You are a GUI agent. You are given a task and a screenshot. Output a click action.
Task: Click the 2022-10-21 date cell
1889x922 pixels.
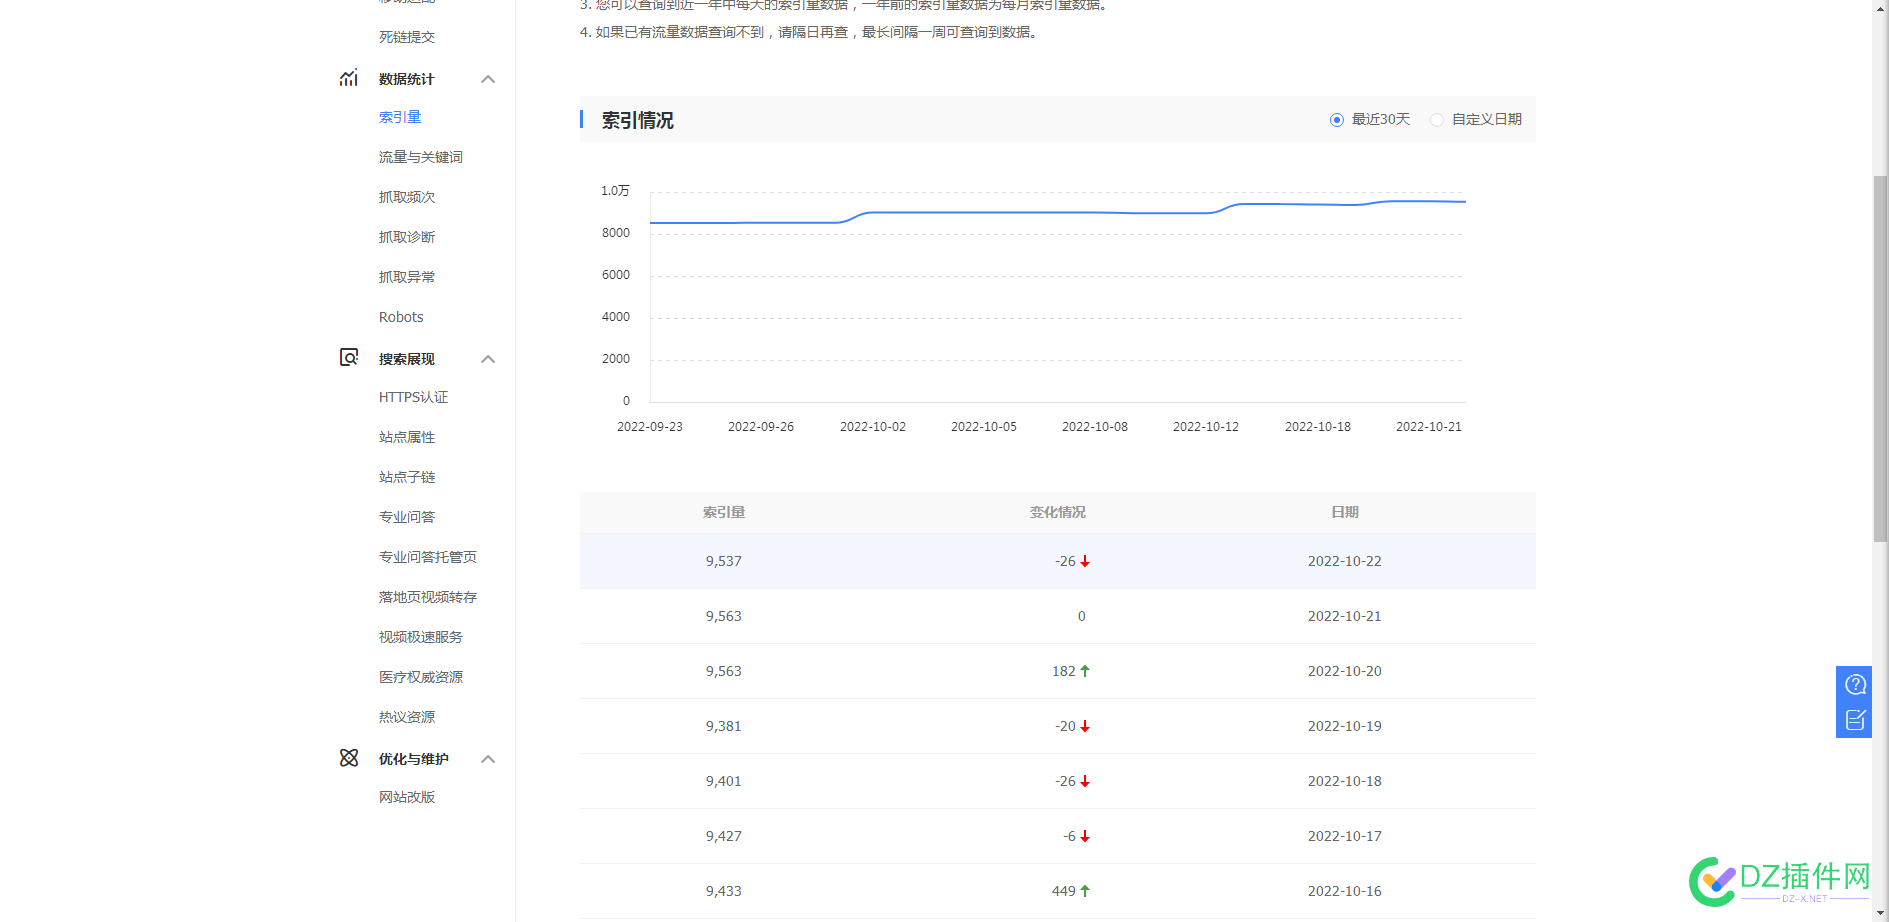[x=1345, y=616]
